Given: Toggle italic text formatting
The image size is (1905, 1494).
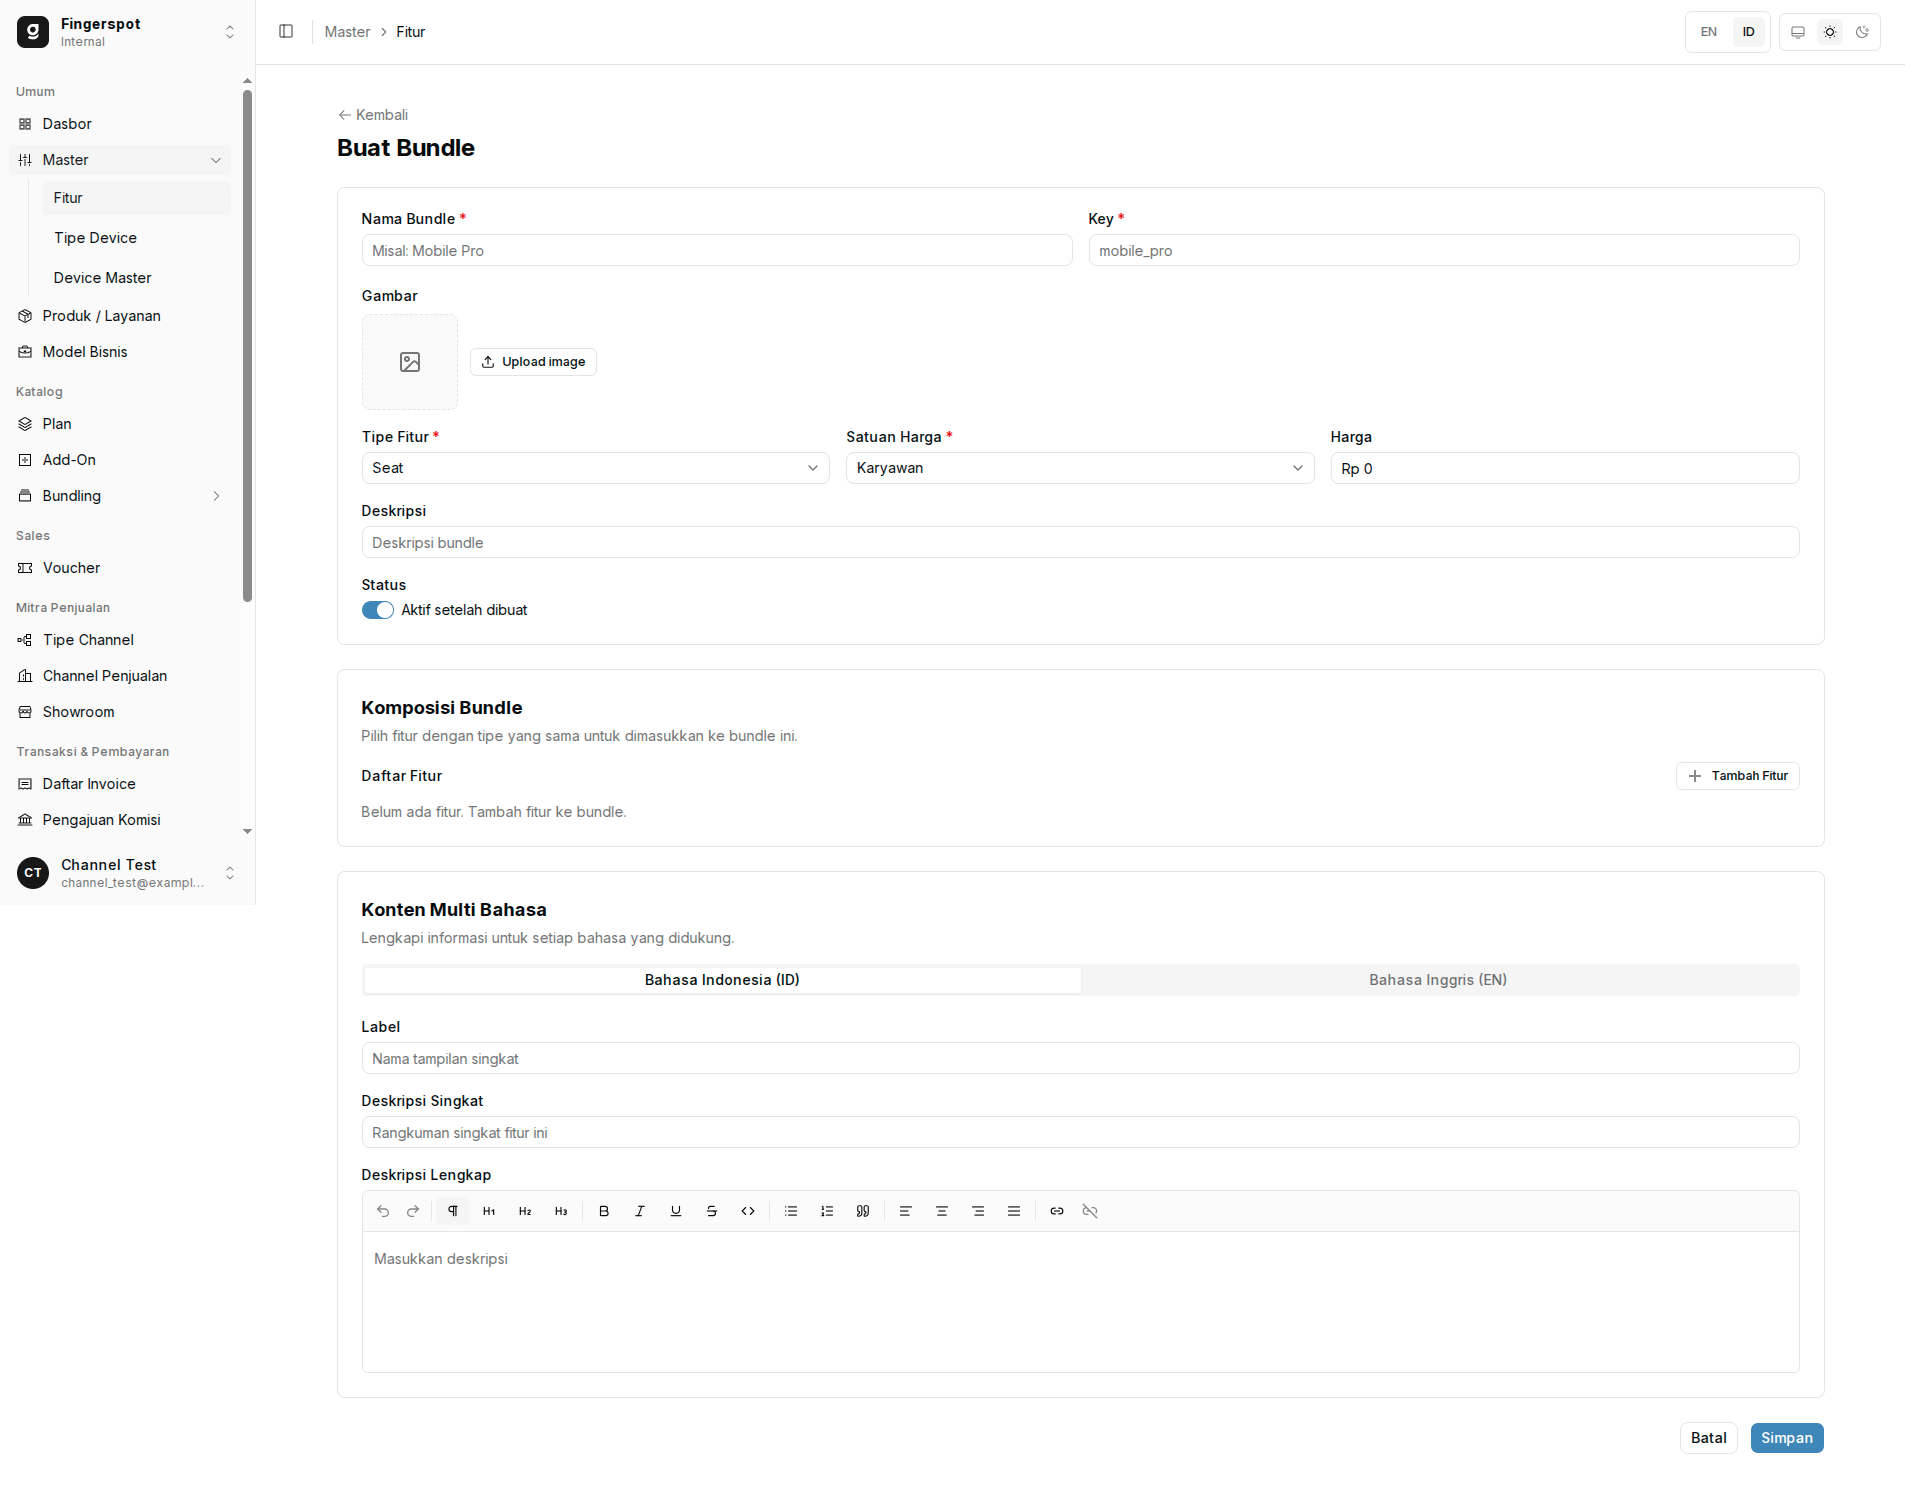Looking at the screenshot, I should [x=640, y=1211].
